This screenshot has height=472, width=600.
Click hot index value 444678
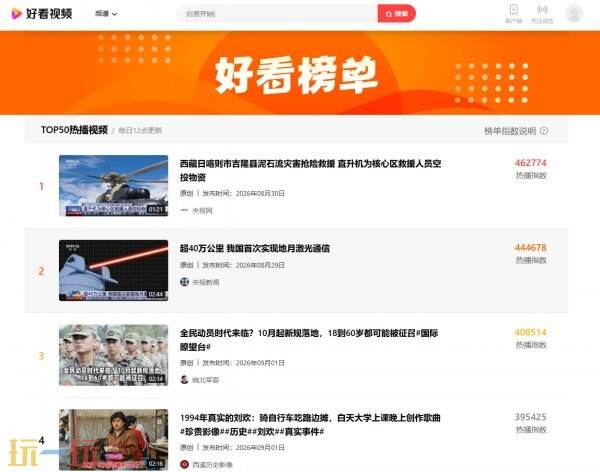pos(530,247)
